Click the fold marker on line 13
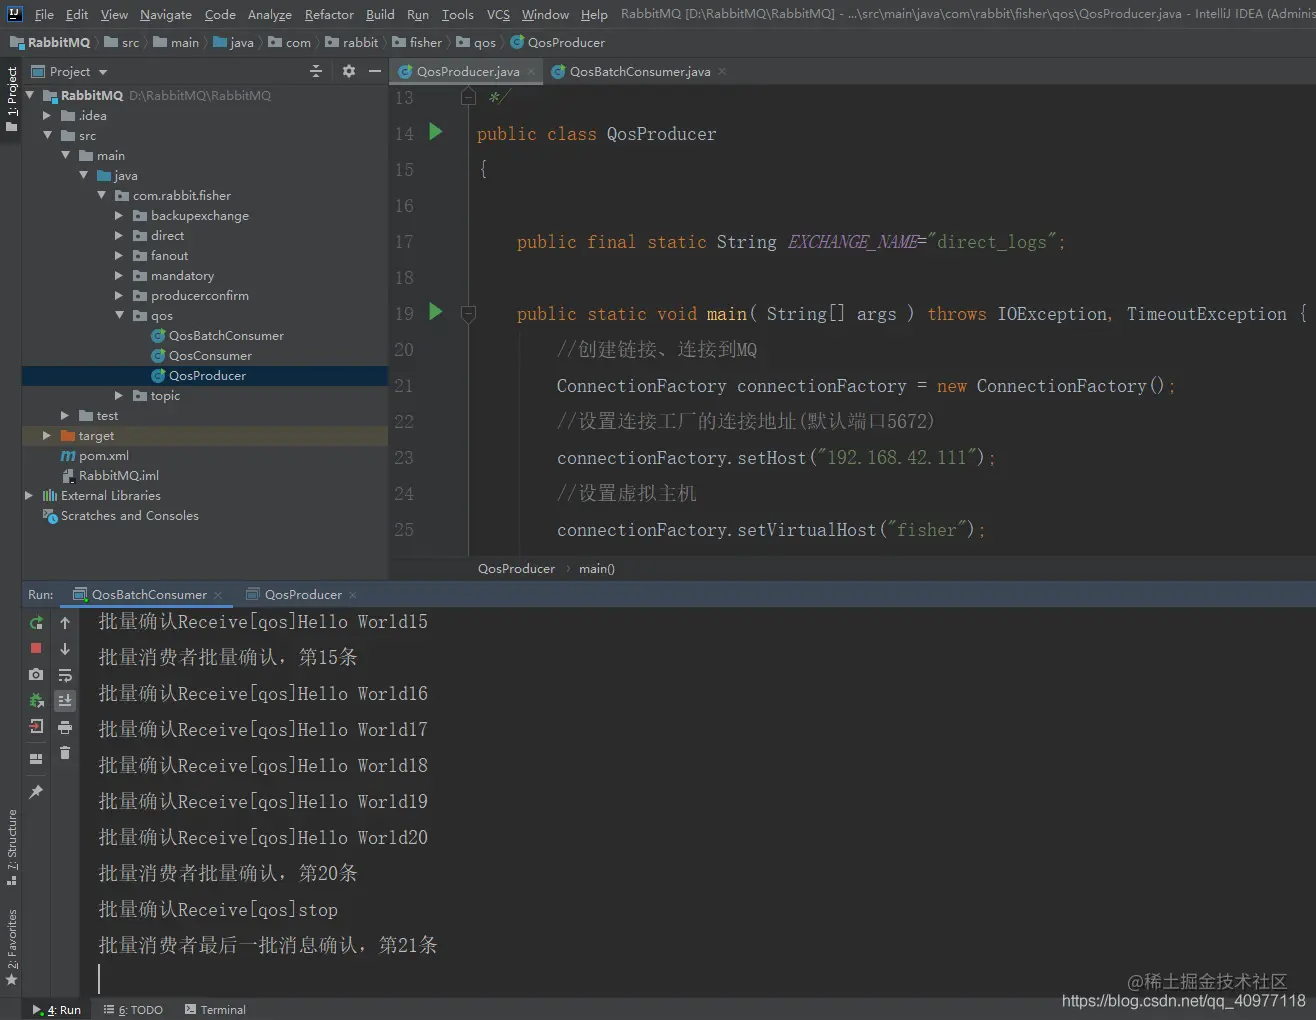Viewport: 1316px width, 1020px height. [468, 97]
